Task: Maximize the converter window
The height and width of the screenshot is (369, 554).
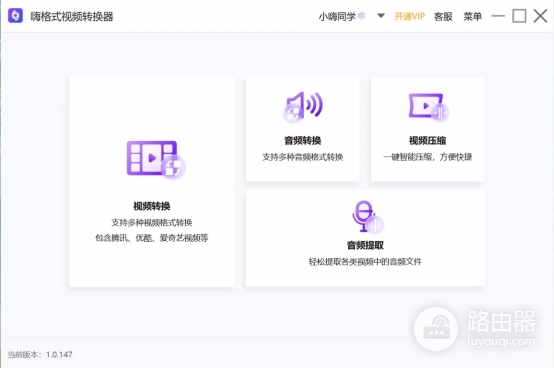Action: [x=519, y=16]
